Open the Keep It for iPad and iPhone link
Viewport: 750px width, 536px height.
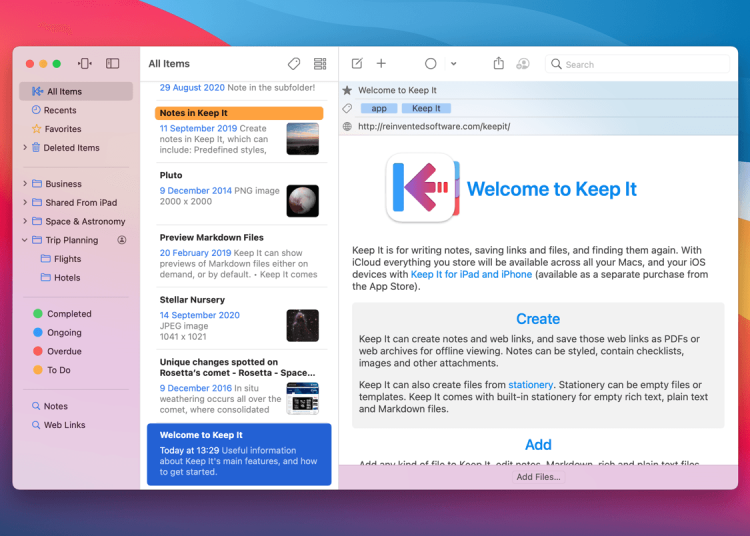[471, 274]
